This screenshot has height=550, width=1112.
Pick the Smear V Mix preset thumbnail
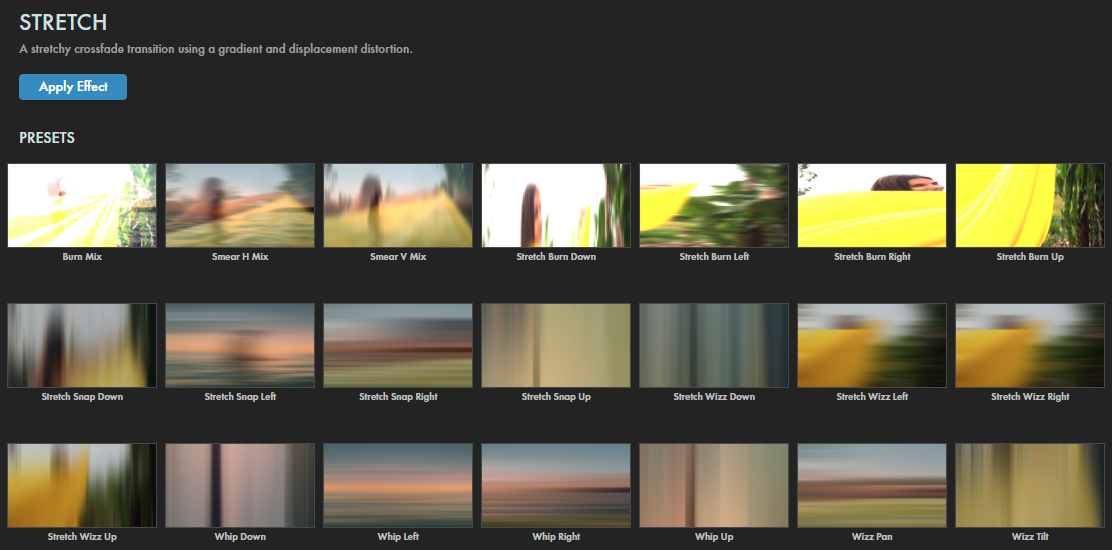coord(398,206)
